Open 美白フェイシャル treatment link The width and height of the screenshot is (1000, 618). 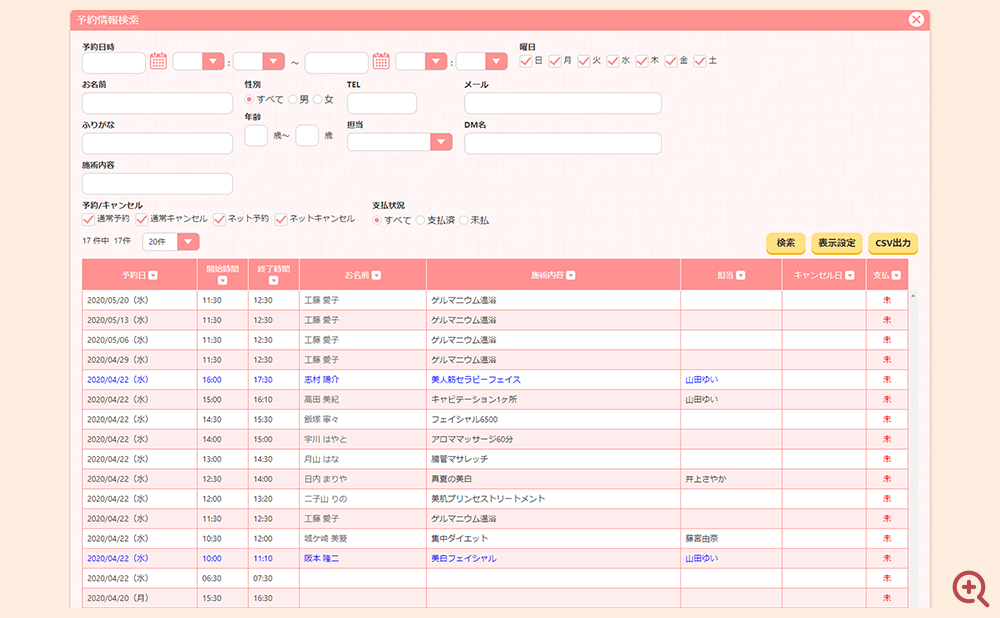tap(464, 559)
